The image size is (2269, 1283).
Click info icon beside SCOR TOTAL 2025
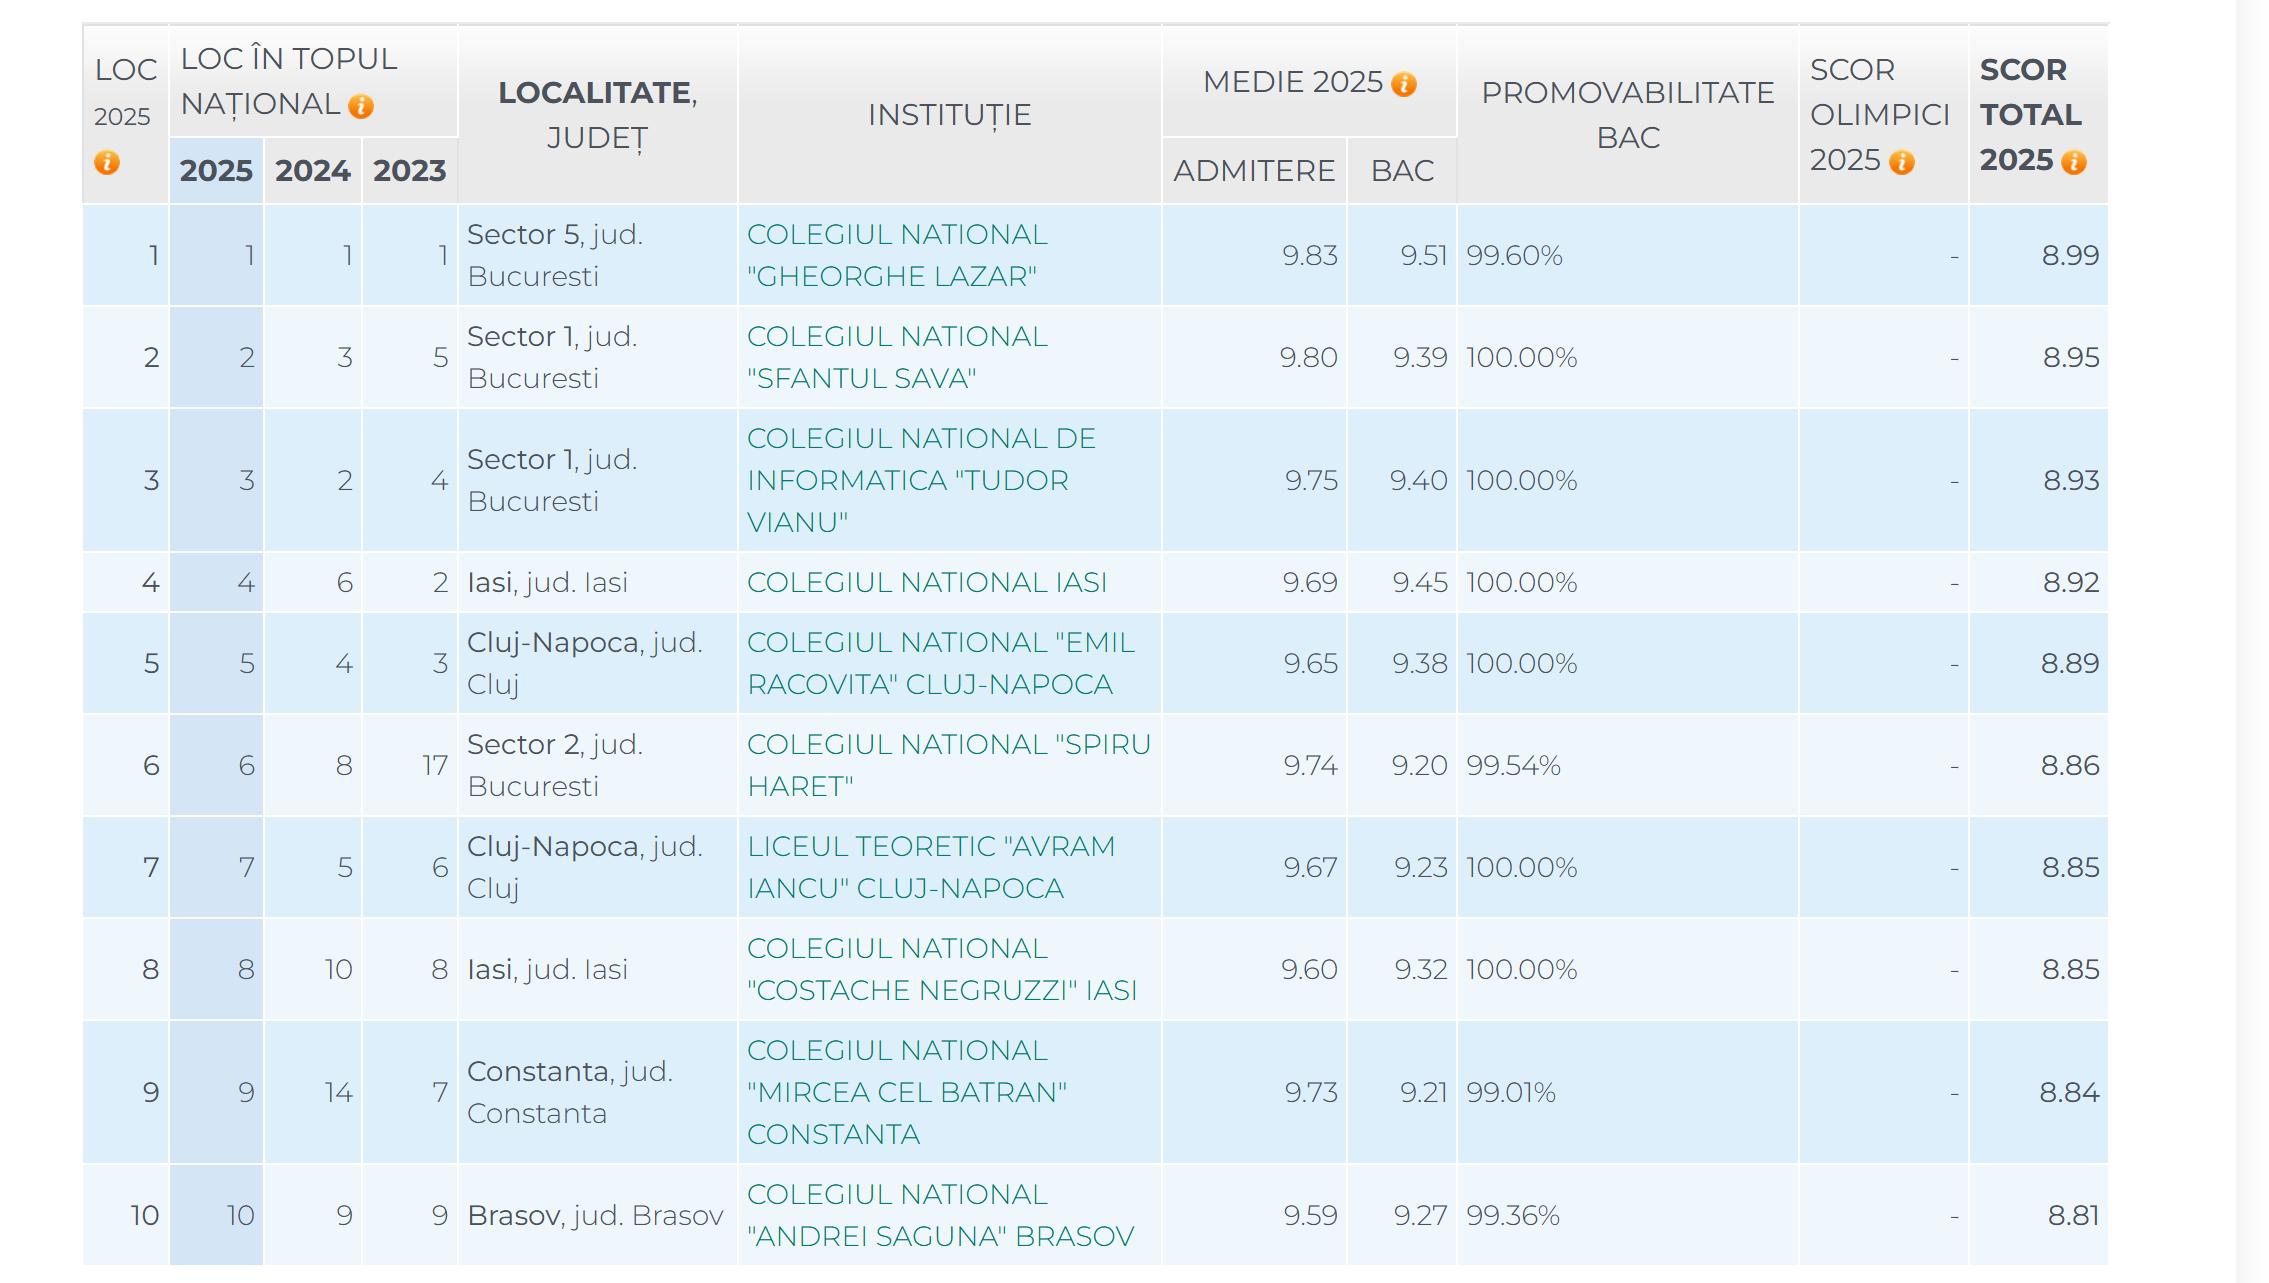(x=2074, y=162)
